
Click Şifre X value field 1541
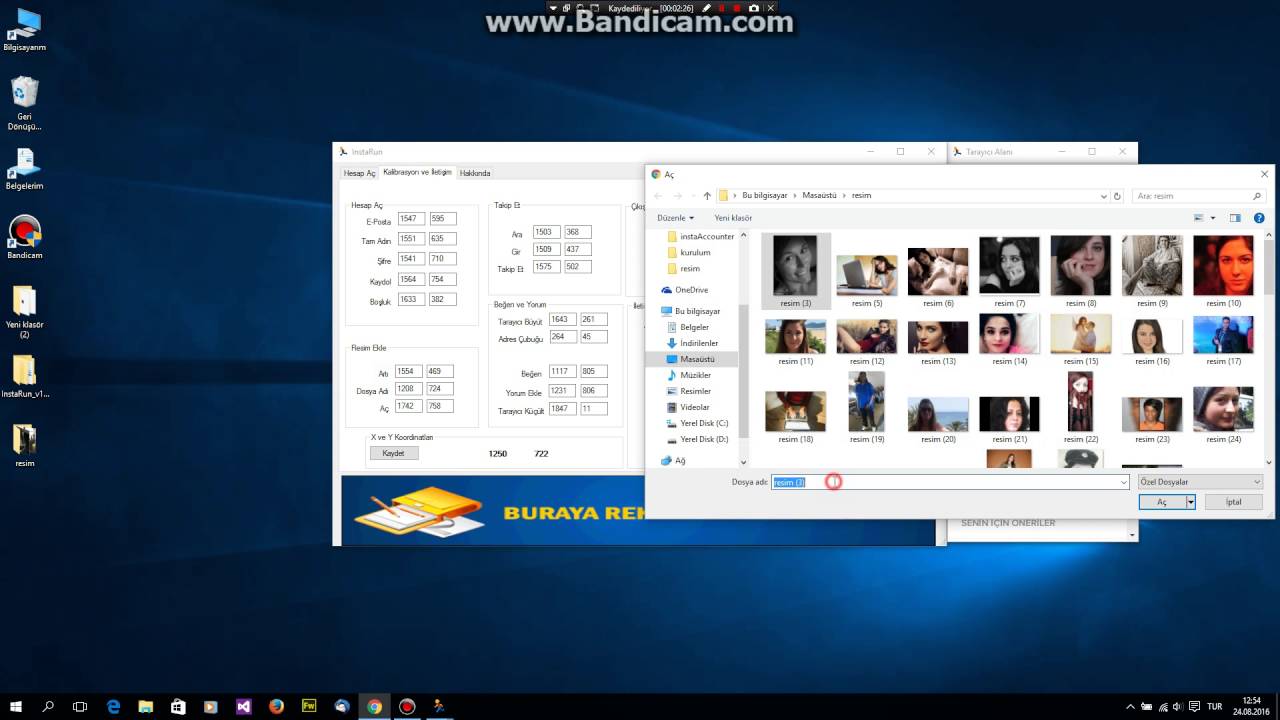(x=411, y=259)
